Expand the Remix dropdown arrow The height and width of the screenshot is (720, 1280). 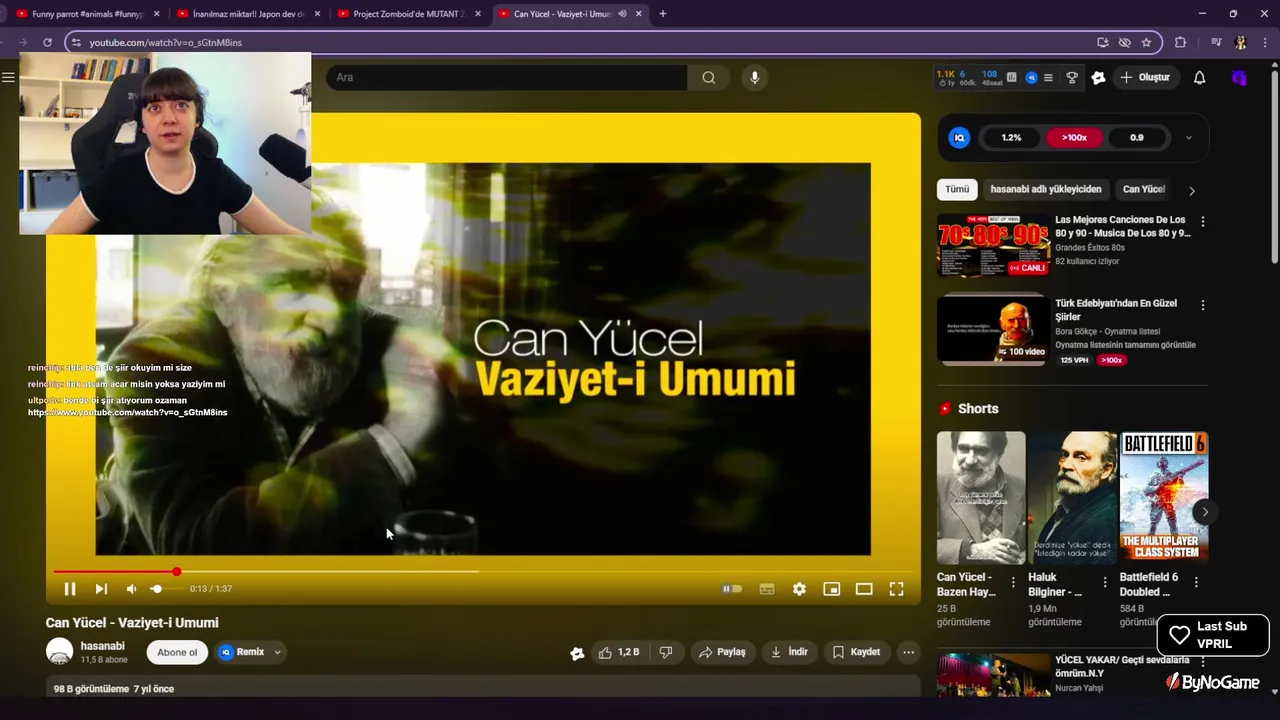click(278, 652)
